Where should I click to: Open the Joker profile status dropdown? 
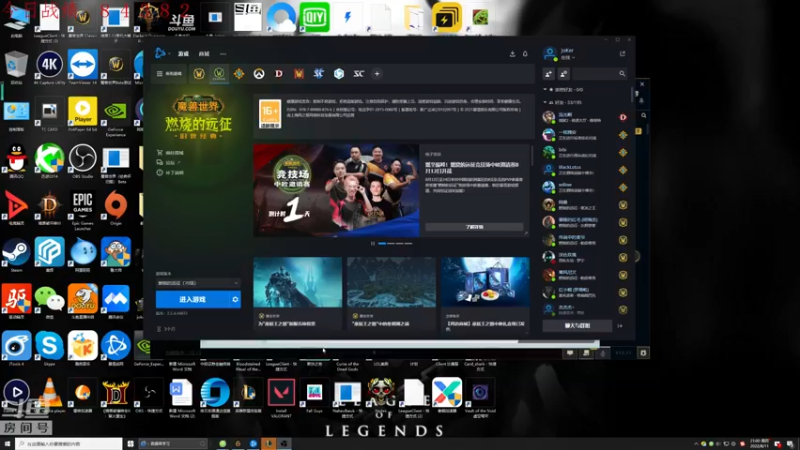click(x=567, y=58)
